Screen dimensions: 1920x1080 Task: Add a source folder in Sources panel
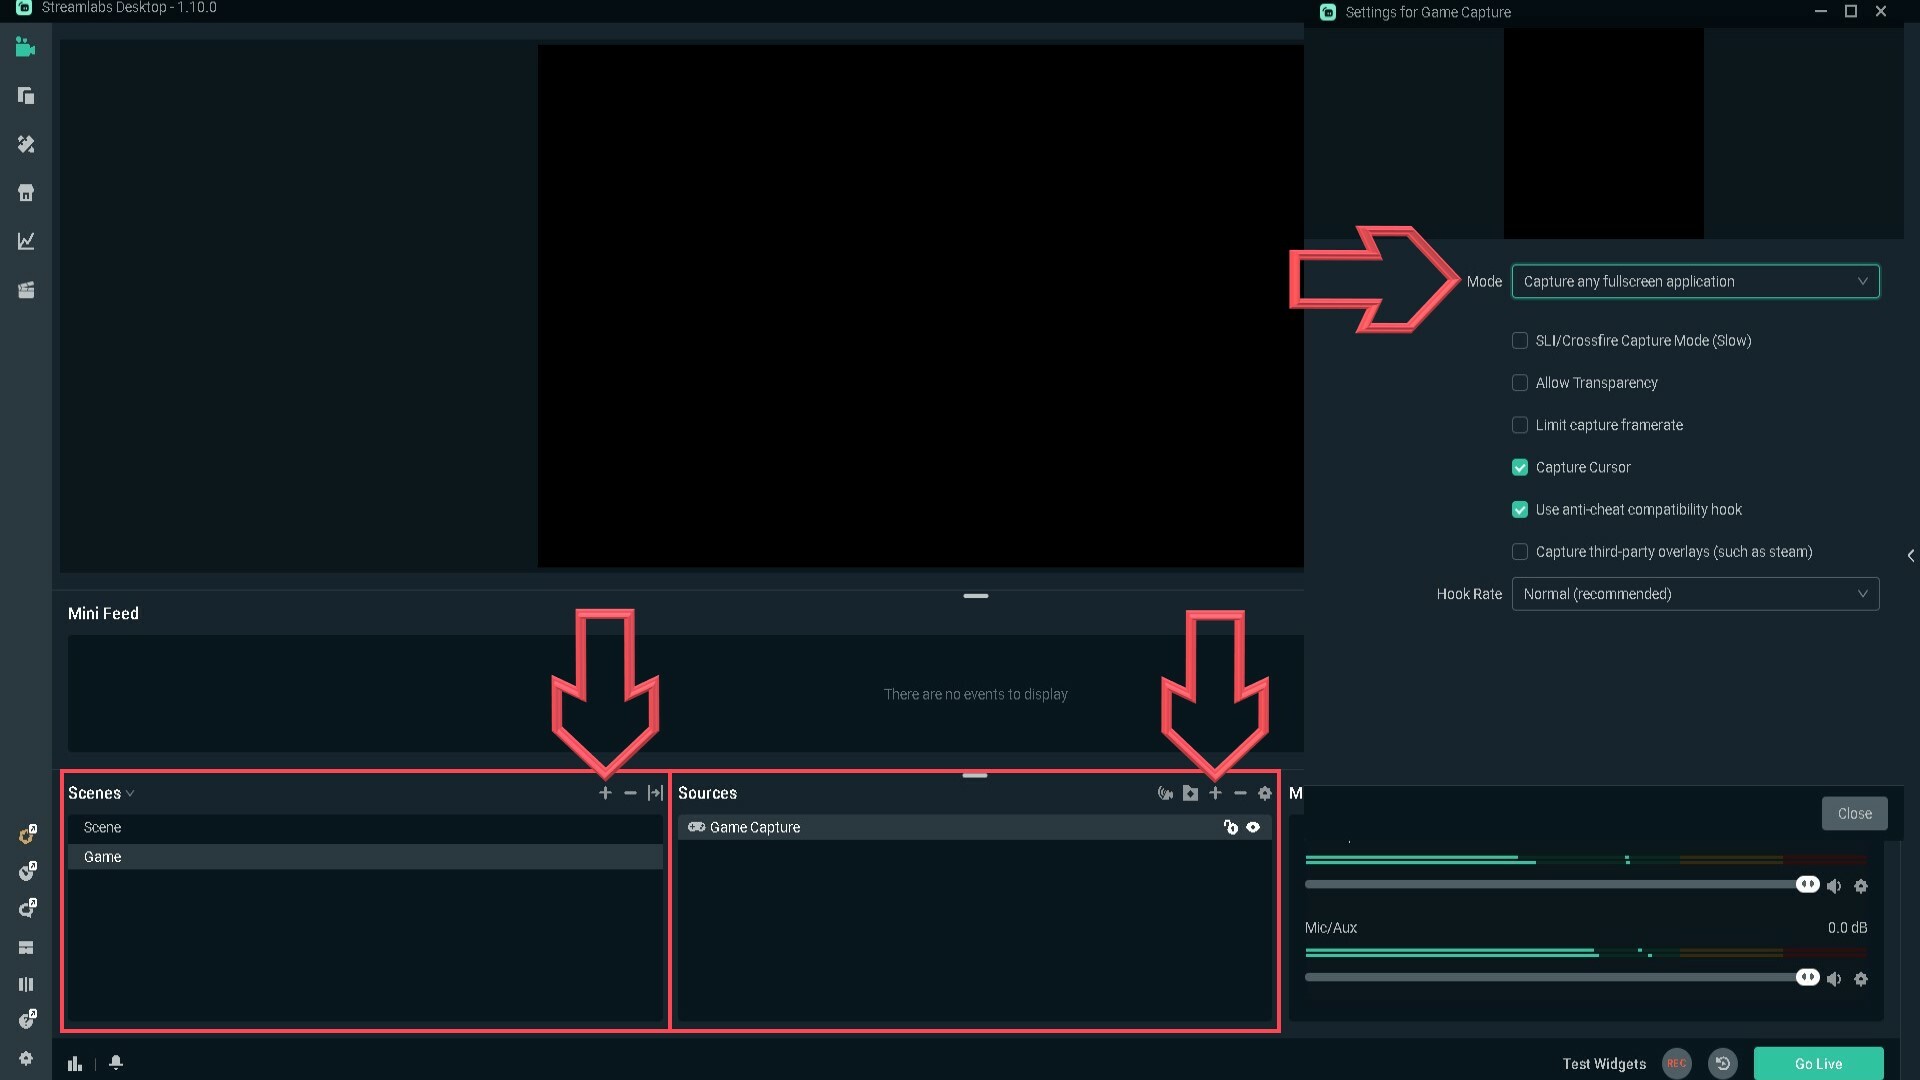(1190, 793)
